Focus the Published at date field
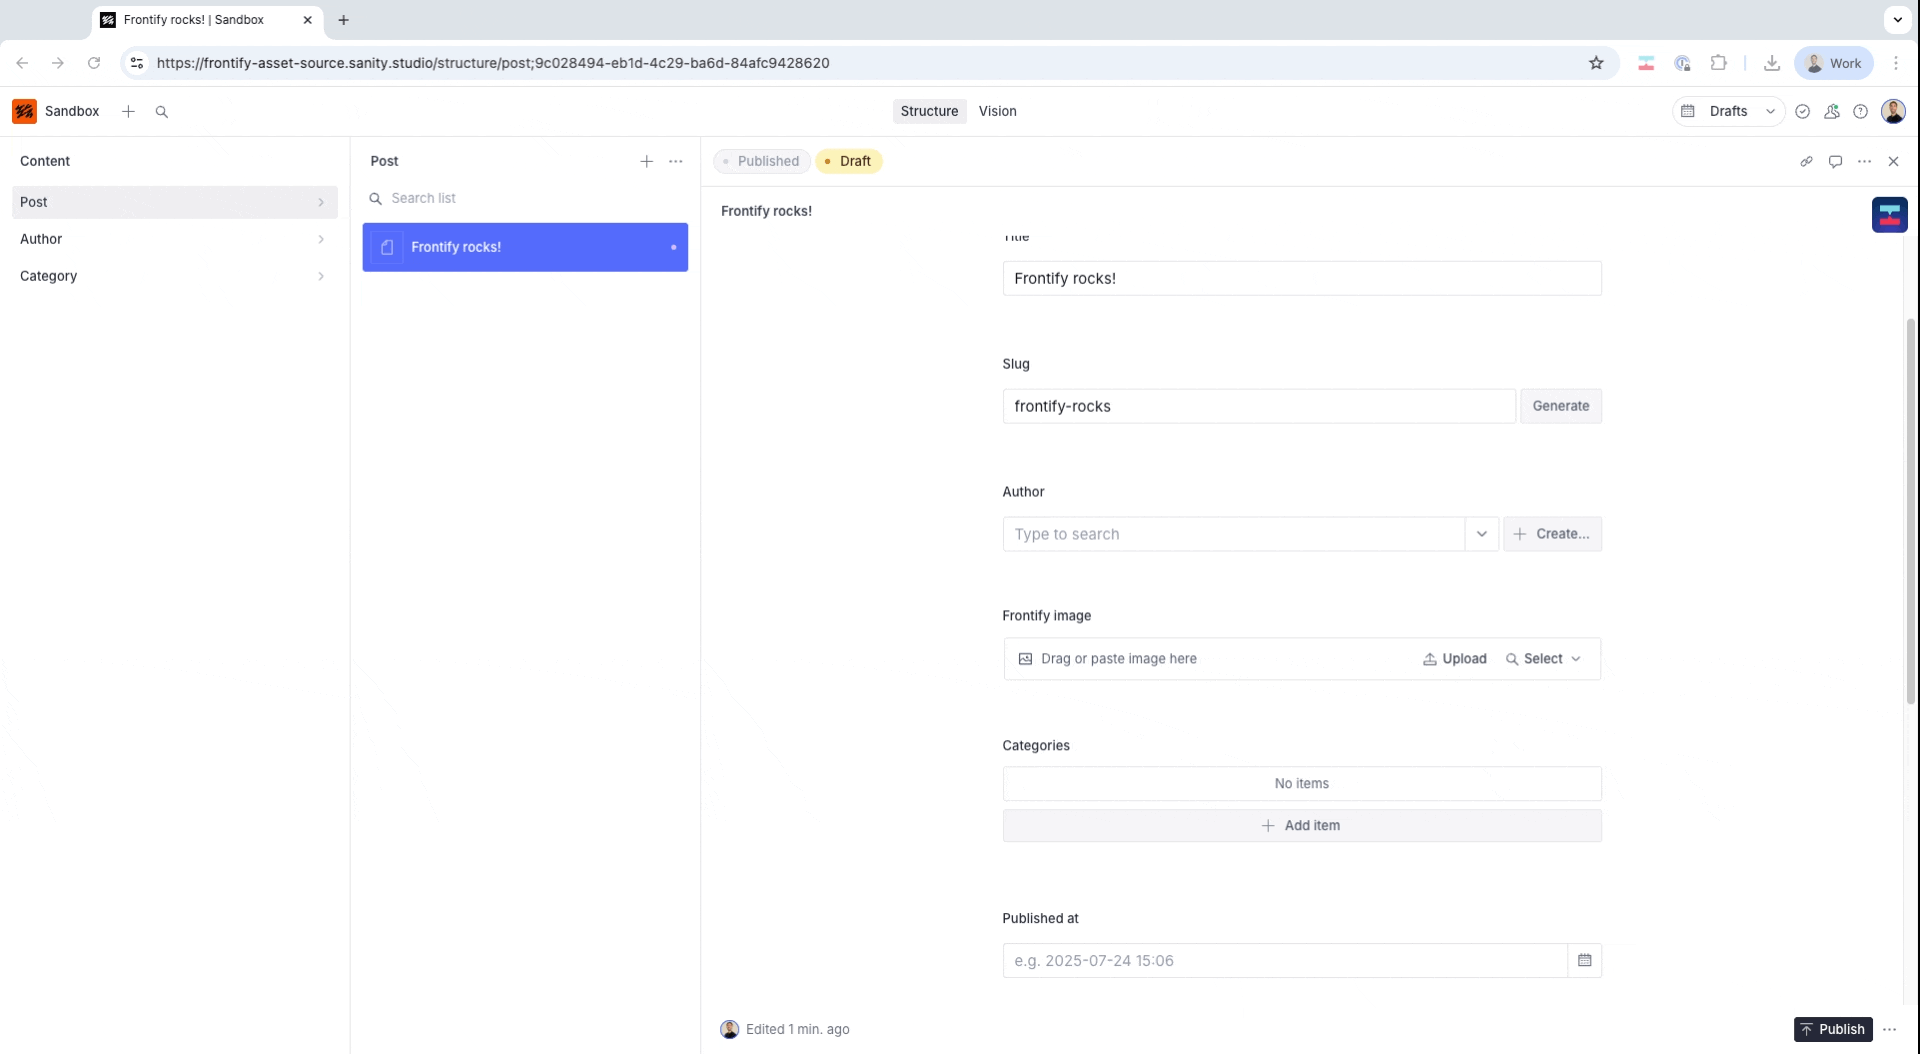 tap(1285, 960)
